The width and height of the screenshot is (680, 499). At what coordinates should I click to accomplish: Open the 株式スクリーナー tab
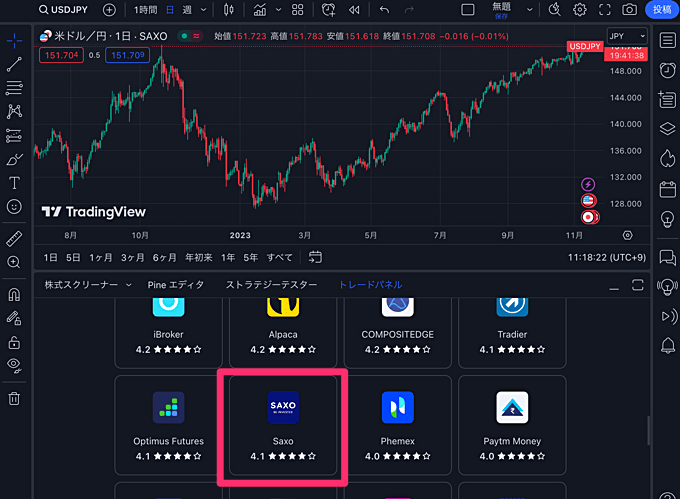pos(81,285)
